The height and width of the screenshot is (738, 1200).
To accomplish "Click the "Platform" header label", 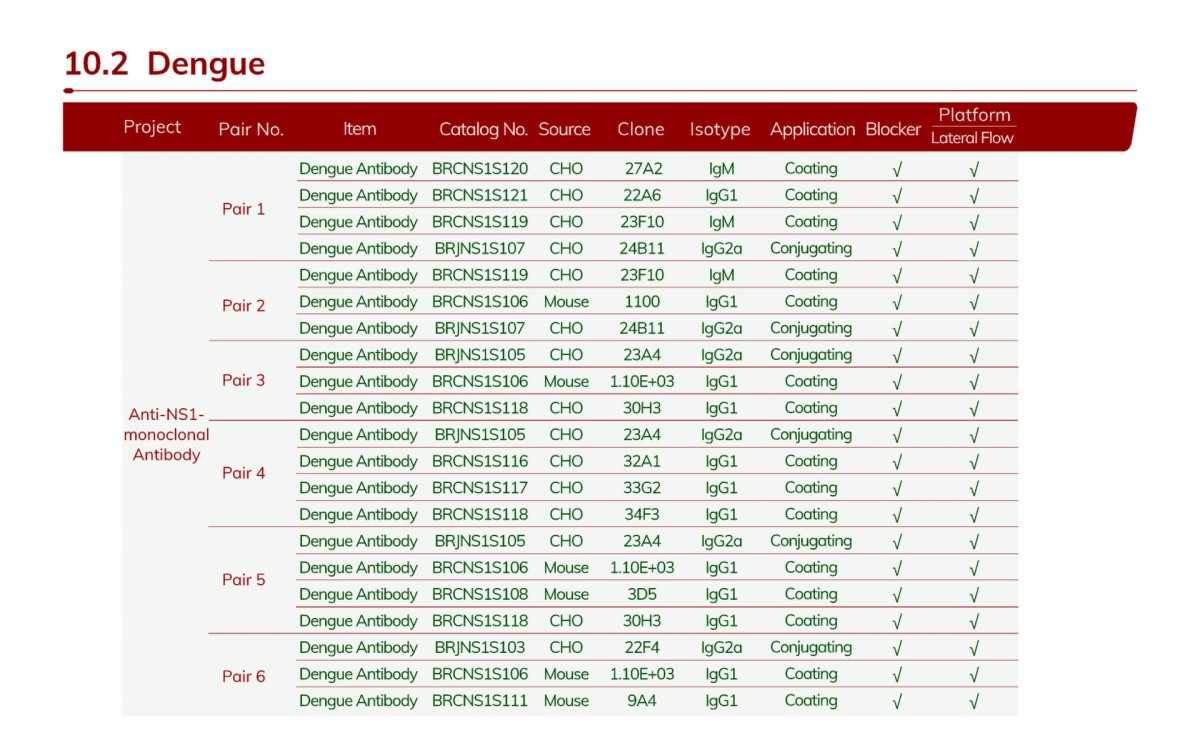I will [973, 114].
